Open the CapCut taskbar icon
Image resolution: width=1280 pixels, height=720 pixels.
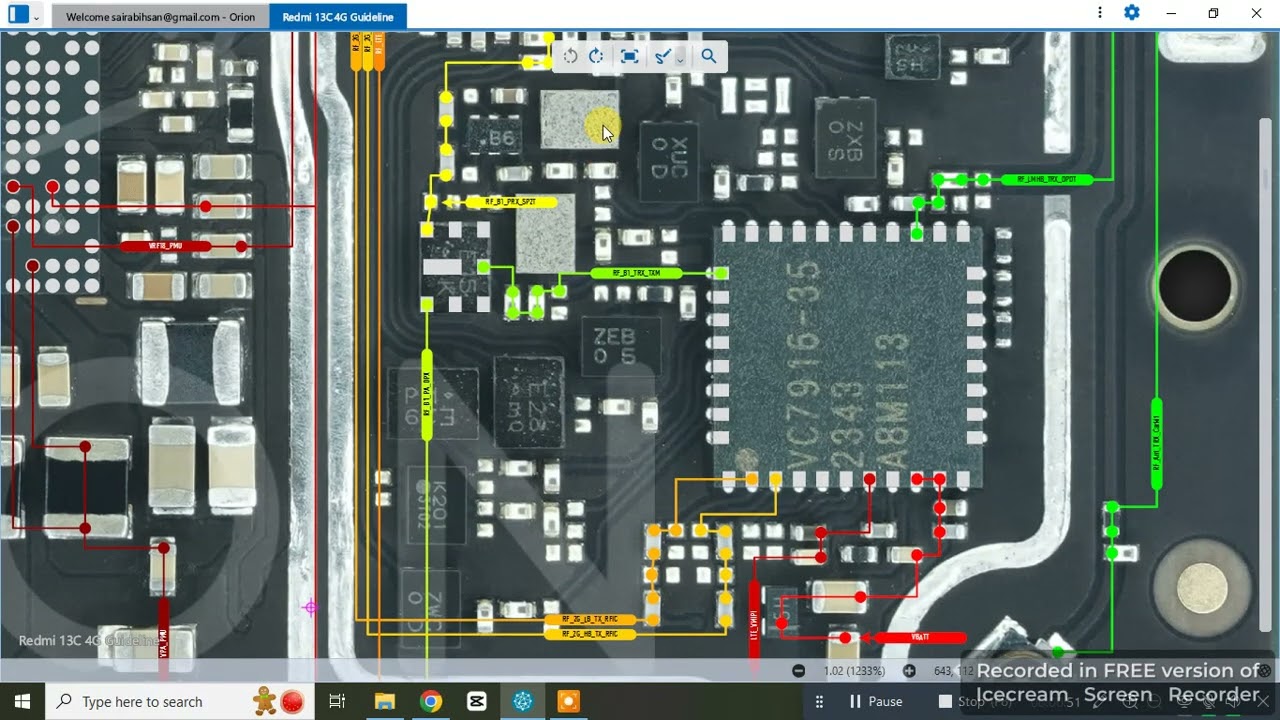tap(477, 701)
